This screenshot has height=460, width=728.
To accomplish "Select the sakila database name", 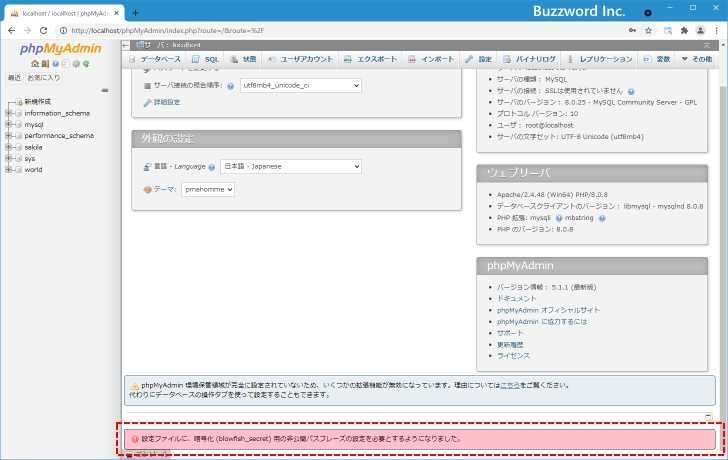I will coord(33,147).
